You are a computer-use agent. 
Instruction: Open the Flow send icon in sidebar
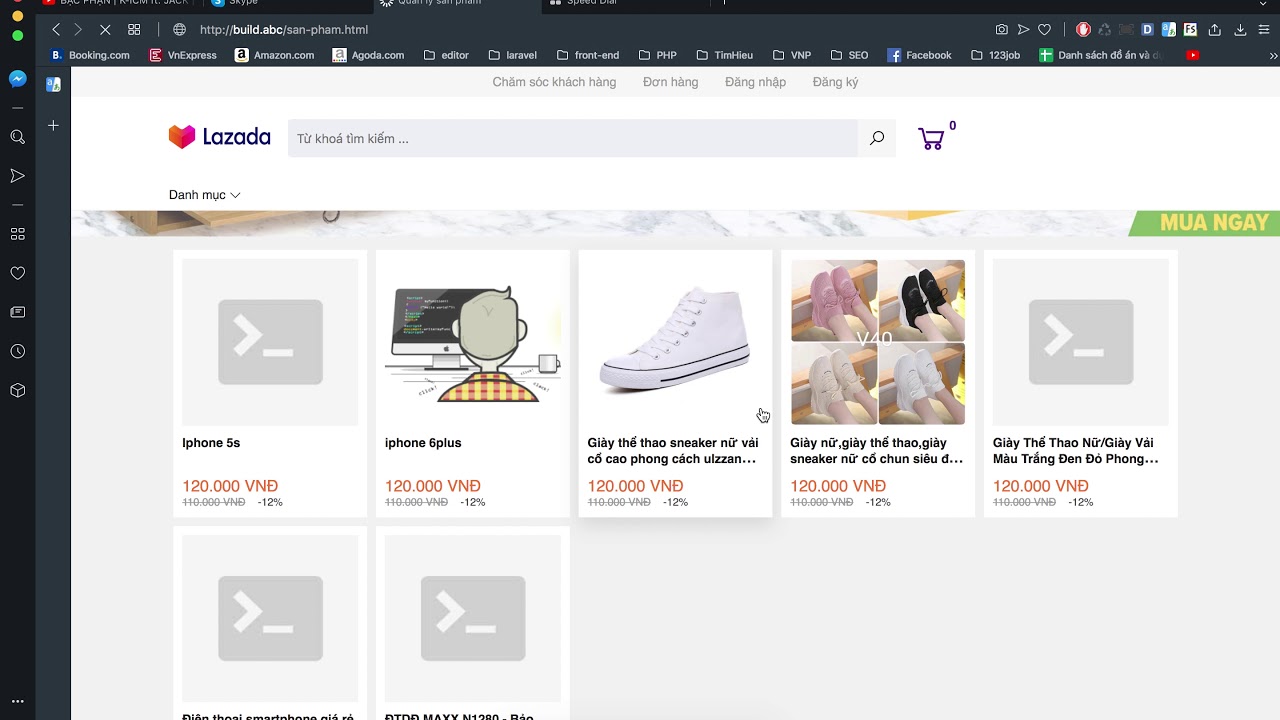pos(17,176)
